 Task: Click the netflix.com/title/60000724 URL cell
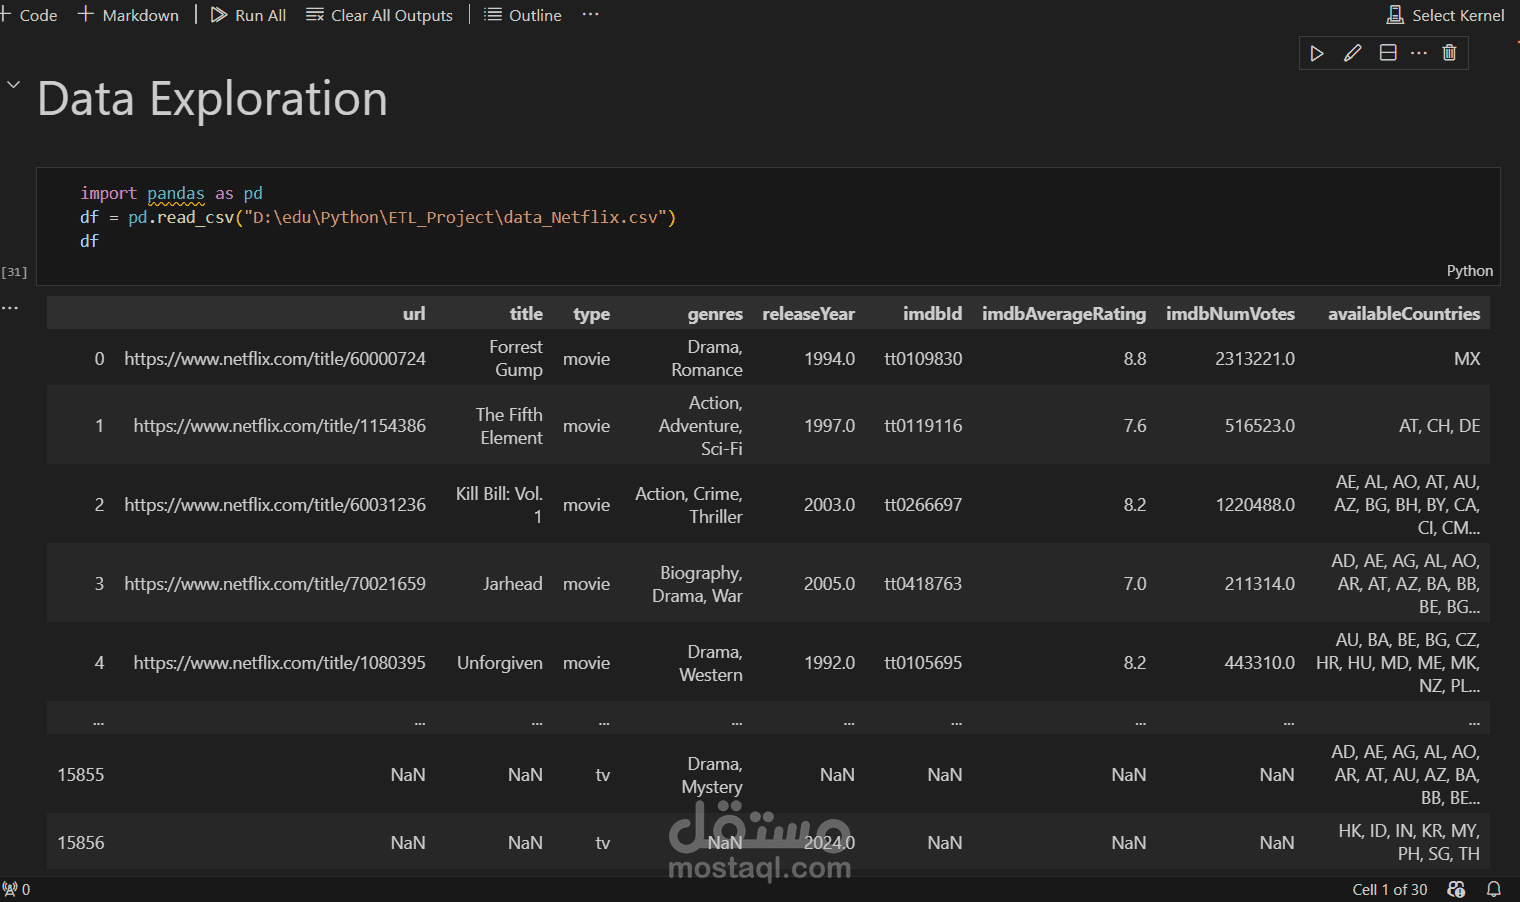click(275, 359)
